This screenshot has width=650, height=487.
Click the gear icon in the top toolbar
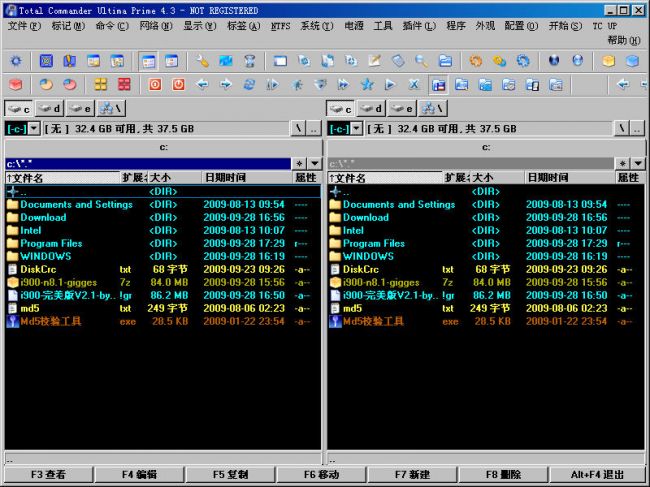pyautogui.click(x=15, y=61)
